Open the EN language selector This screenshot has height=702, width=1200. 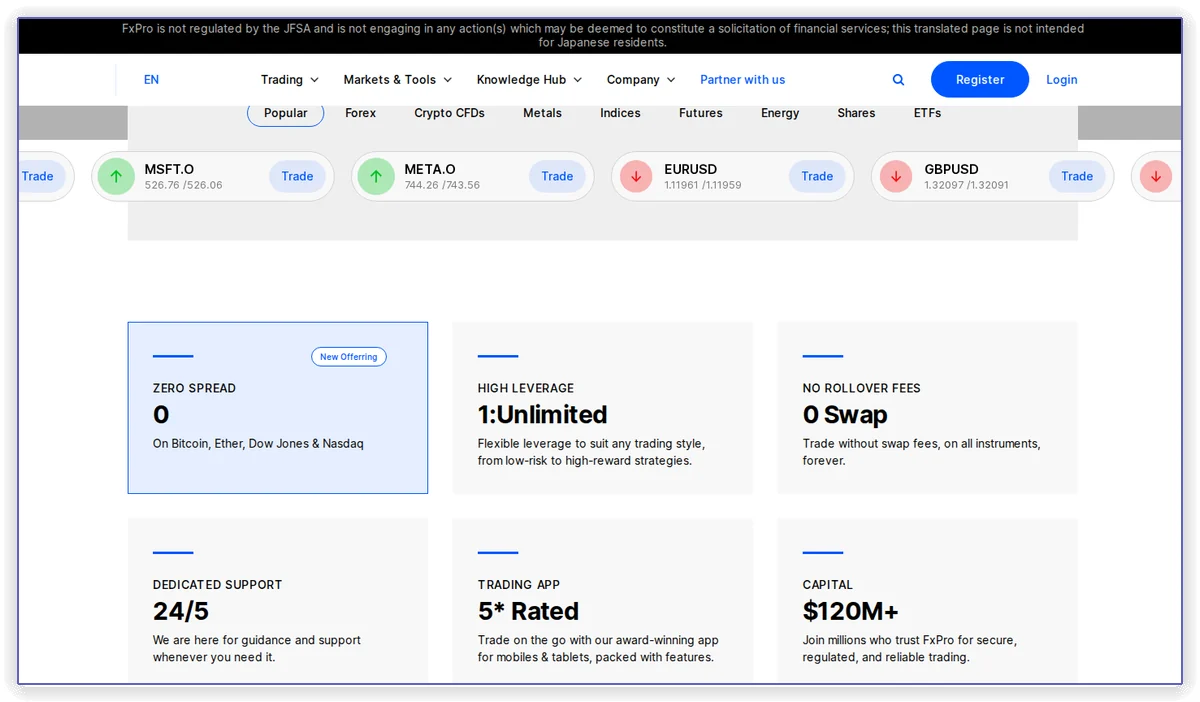151,80
